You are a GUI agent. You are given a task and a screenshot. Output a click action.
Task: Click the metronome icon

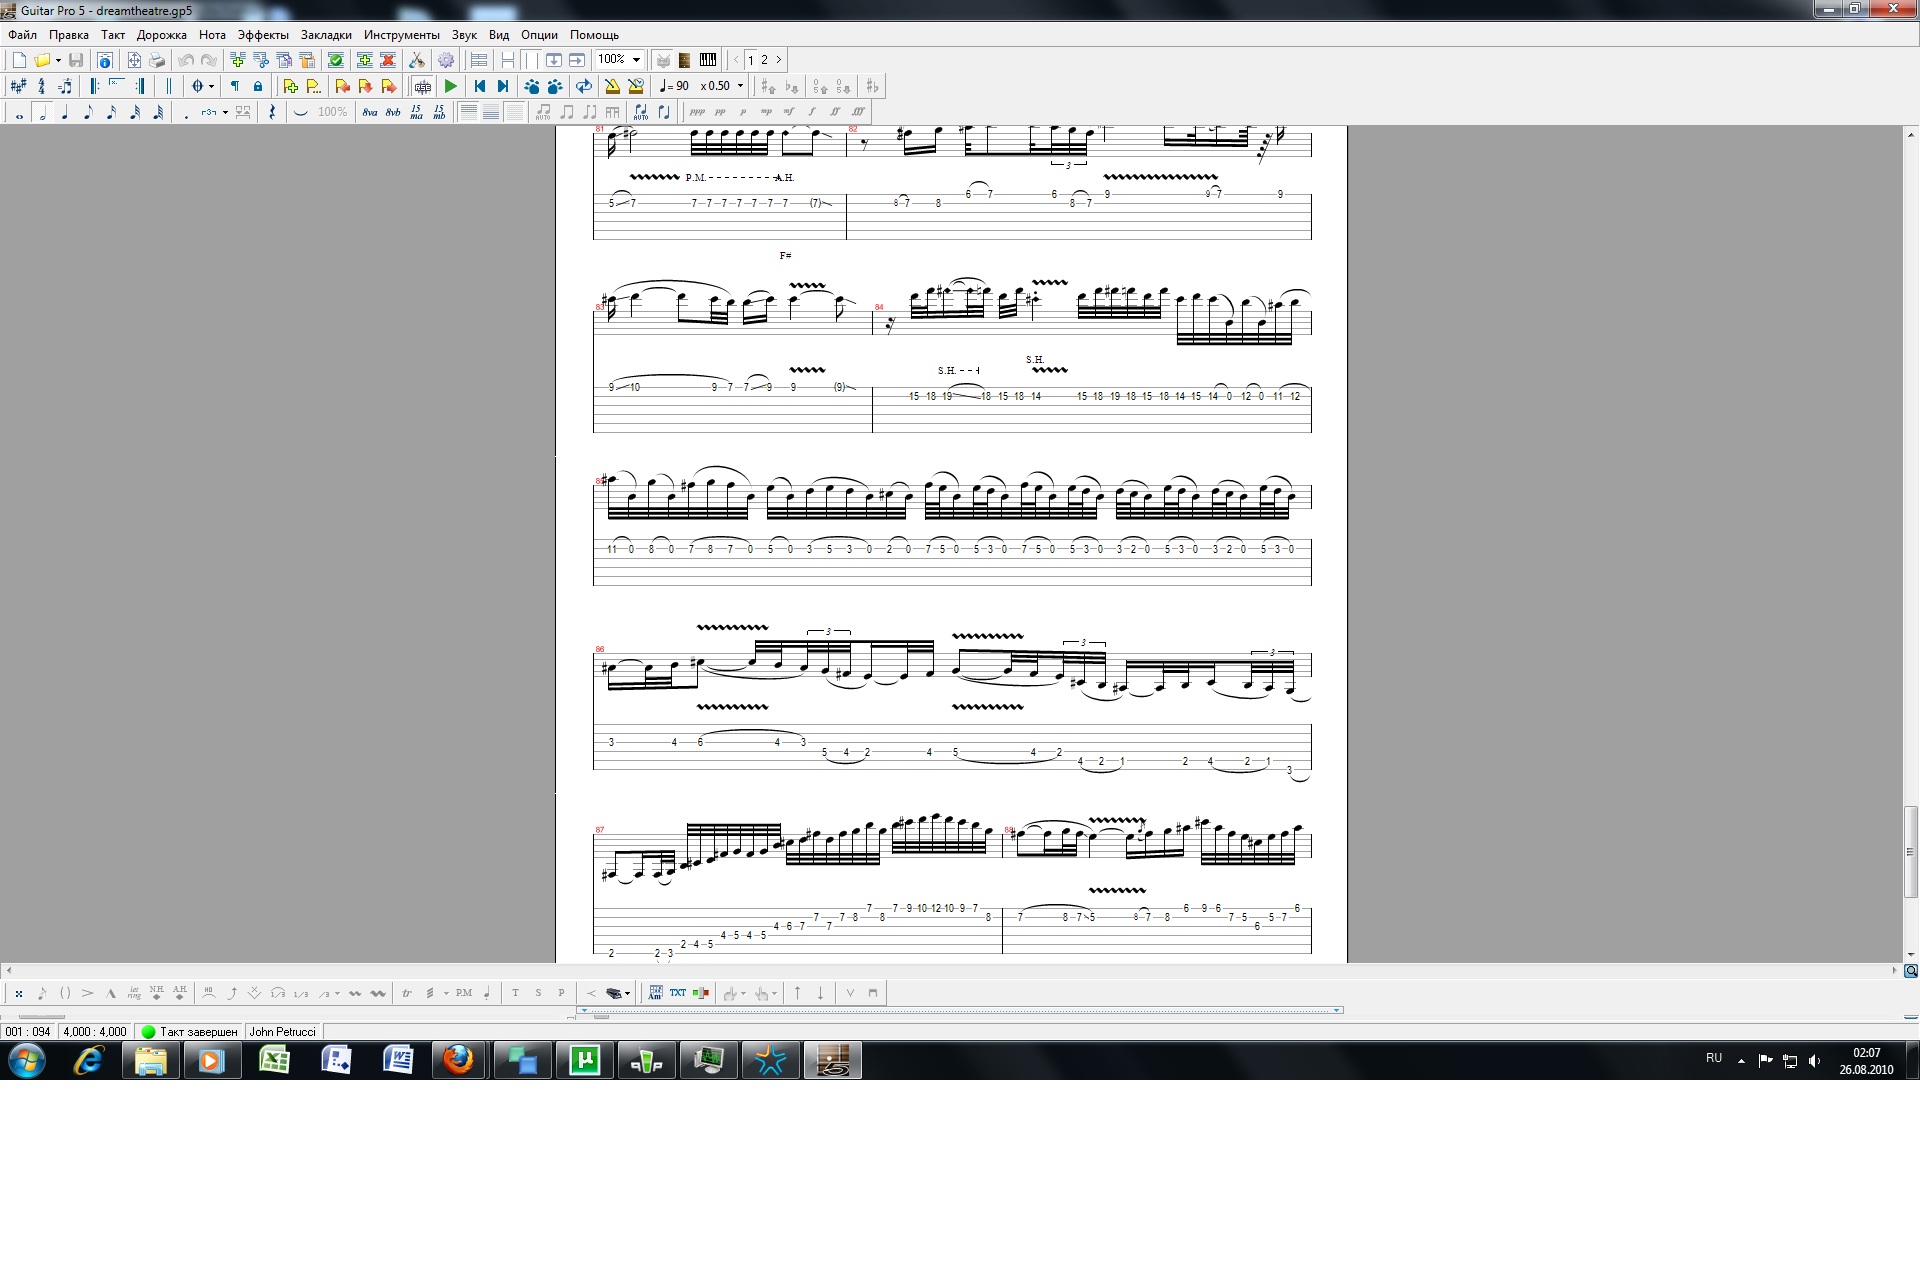coord(612,86)
